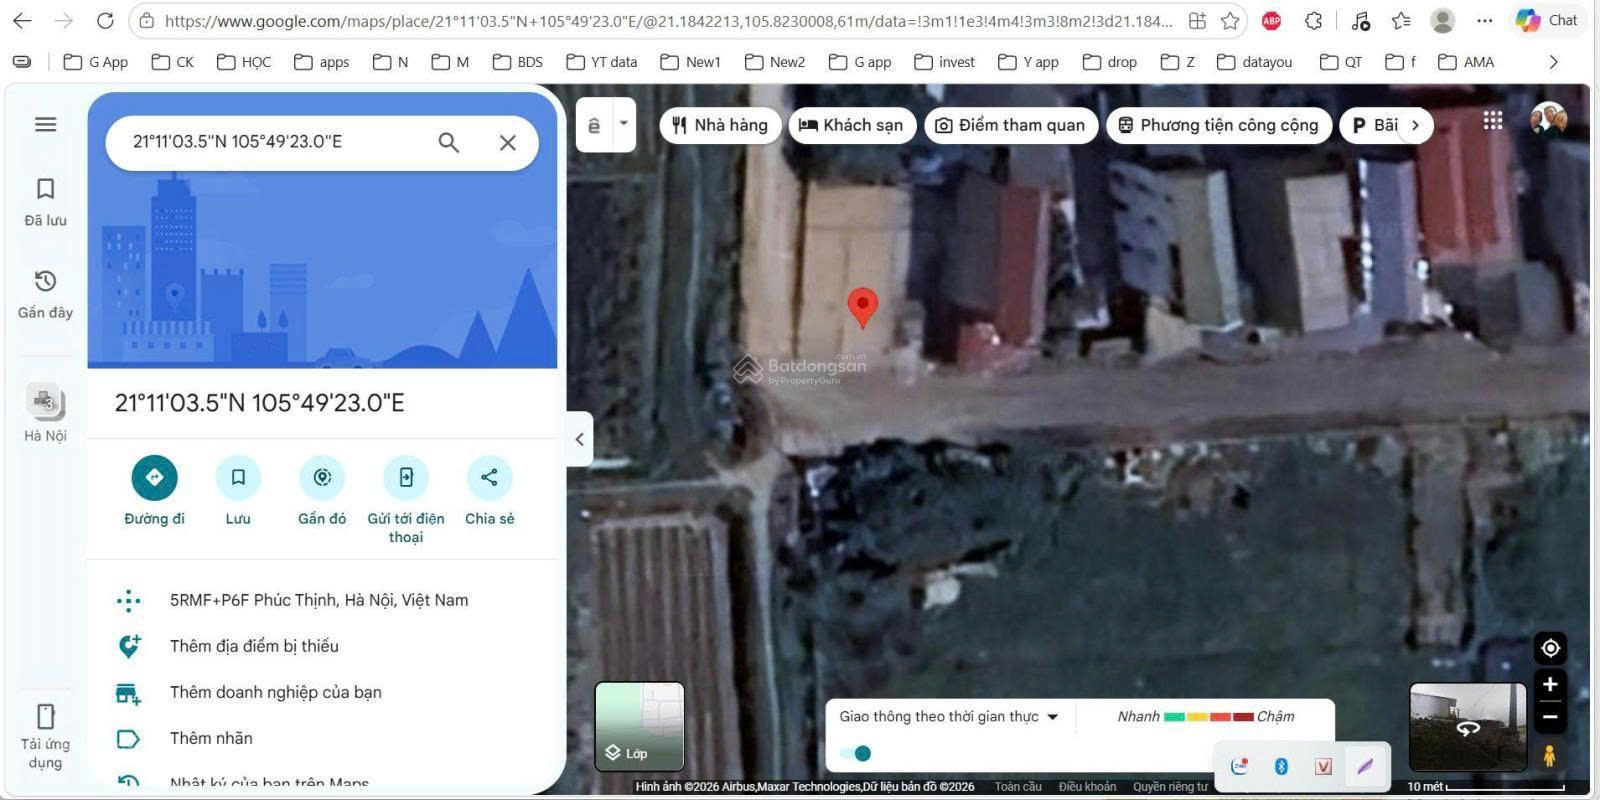Select the Khách sạn category chip
This screenshot has height=800, width=1600.
tap(851, 125)
